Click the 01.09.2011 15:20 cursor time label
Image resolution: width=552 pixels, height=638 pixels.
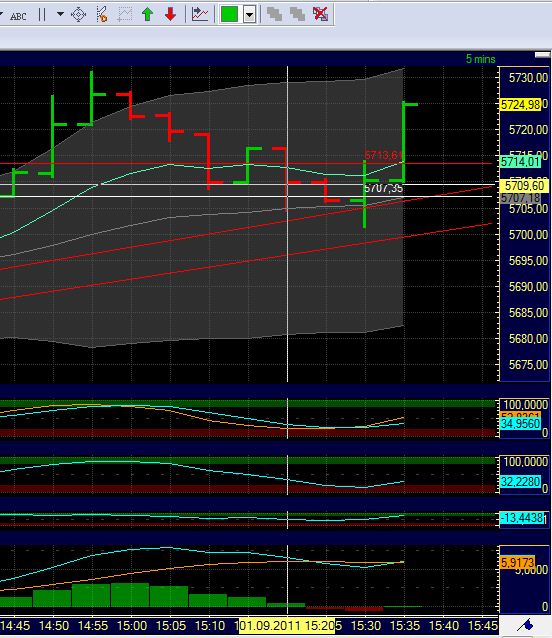click(x=286, y=625)
